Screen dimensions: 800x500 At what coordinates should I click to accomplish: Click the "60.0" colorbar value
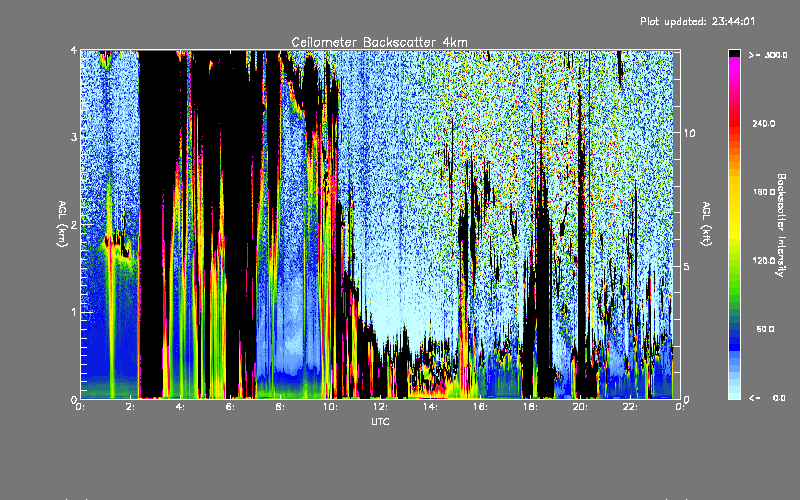(x=765, y=329)
